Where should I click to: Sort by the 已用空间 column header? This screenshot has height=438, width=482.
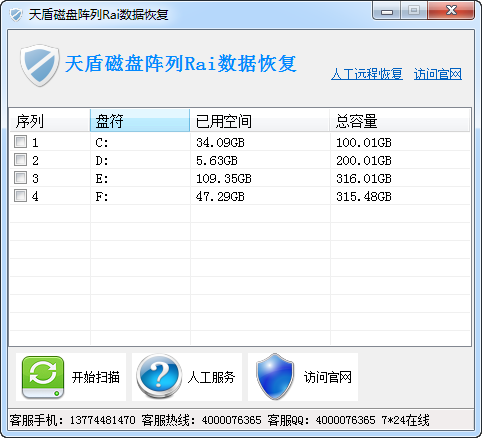click(x=260, y=121)
